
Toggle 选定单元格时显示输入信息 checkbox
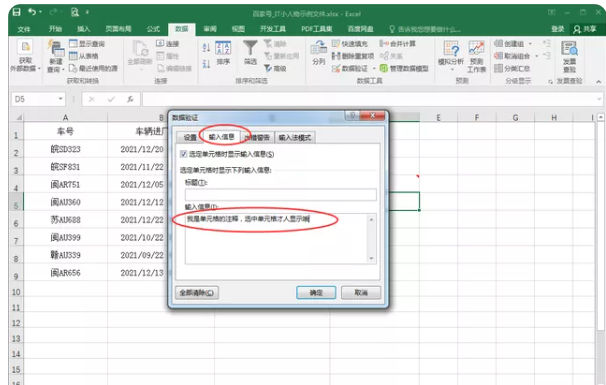[x=184, y=154]
